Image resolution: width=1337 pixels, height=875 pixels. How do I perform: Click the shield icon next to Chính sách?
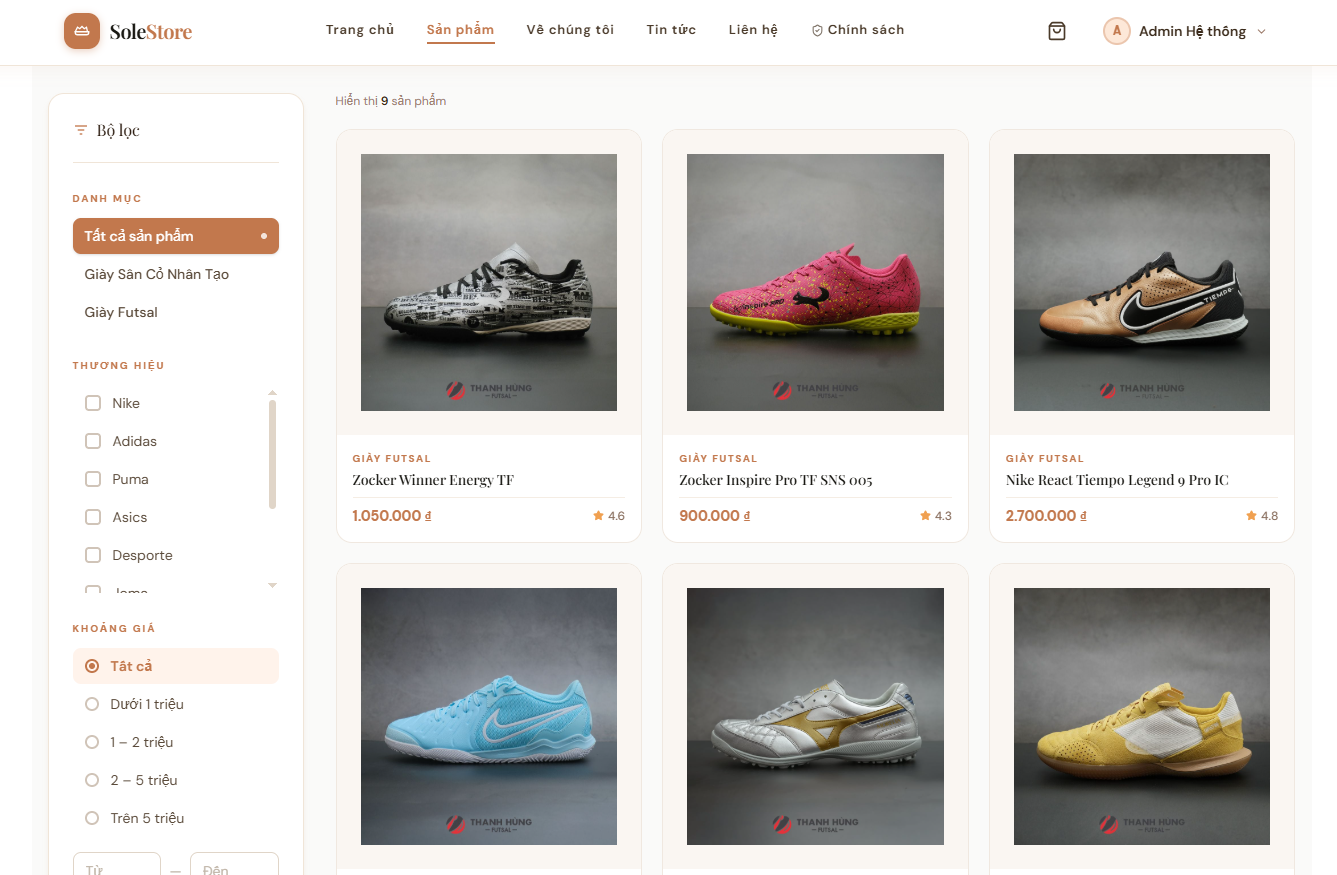(x=817, y=31)
